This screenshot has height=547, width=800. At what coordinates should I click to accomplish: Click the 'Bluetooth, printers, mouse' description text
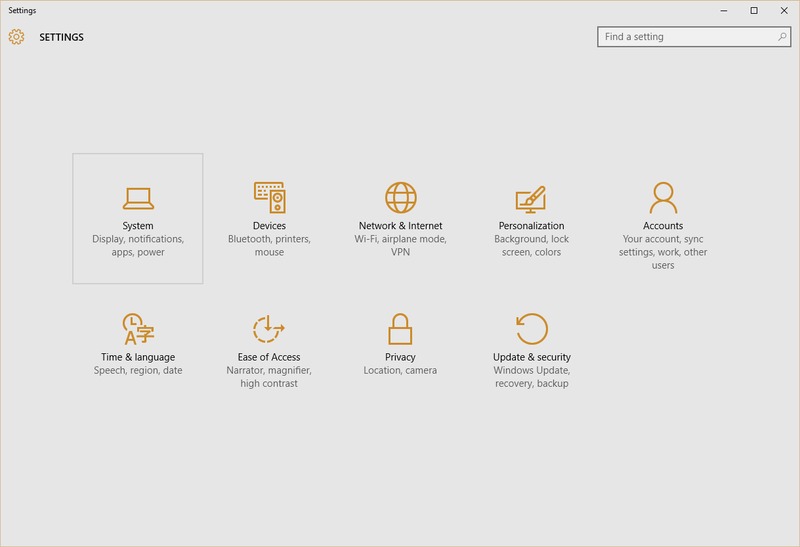(269, 246)
